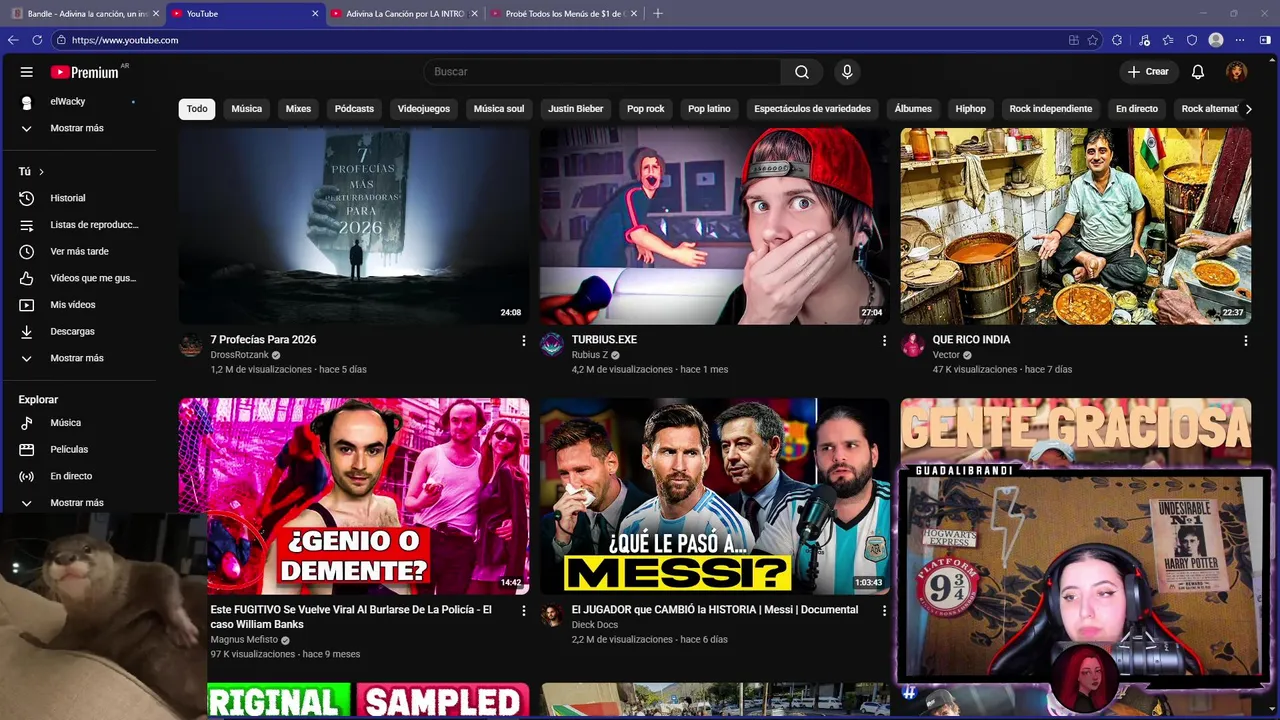Click the Crear button
Image resolution: width=1280 pixels, height=720 pixels.
1148,72
